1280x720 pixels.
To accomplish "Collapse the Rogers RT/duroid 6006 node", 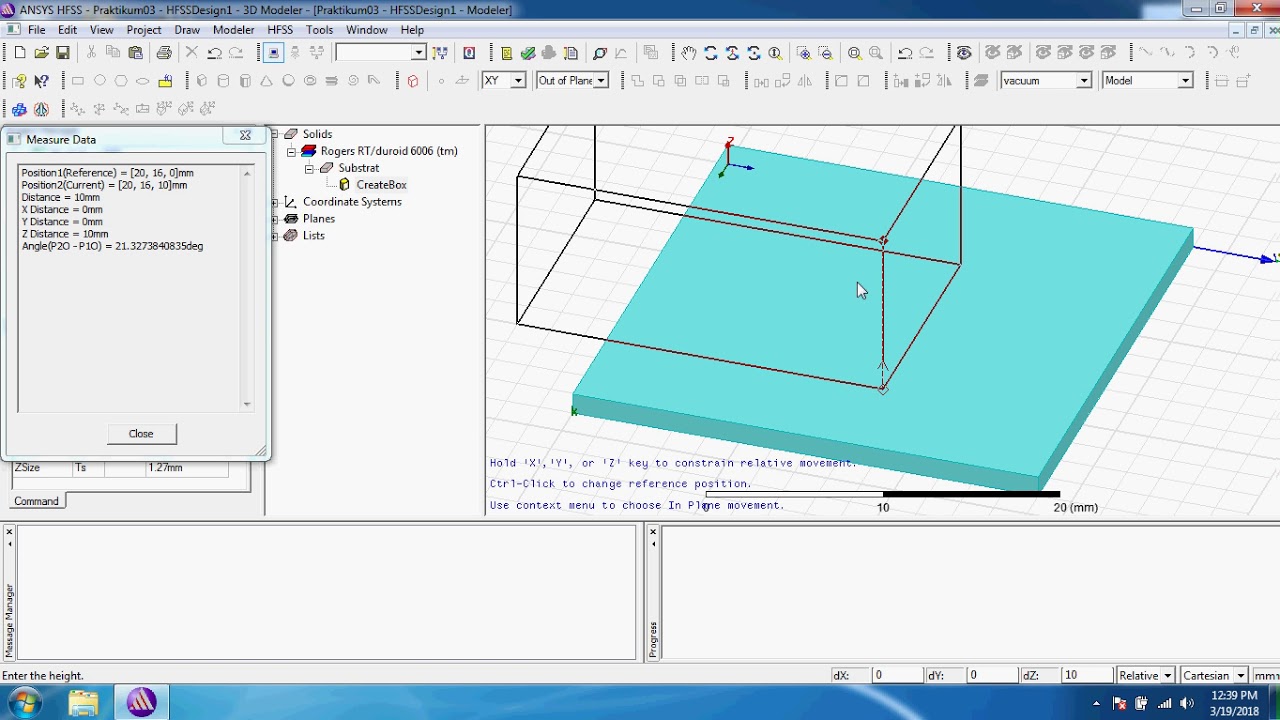I will pos(292,151).
